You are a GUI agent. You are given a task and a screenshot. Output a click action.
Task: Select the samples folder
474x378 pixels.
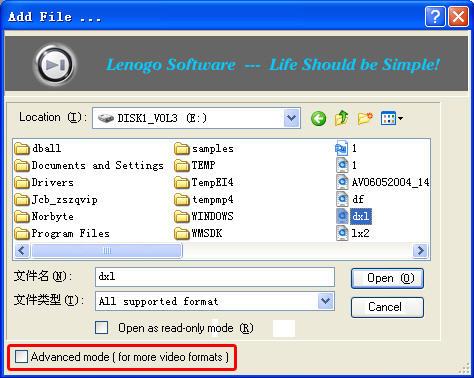tap(204, 149)
